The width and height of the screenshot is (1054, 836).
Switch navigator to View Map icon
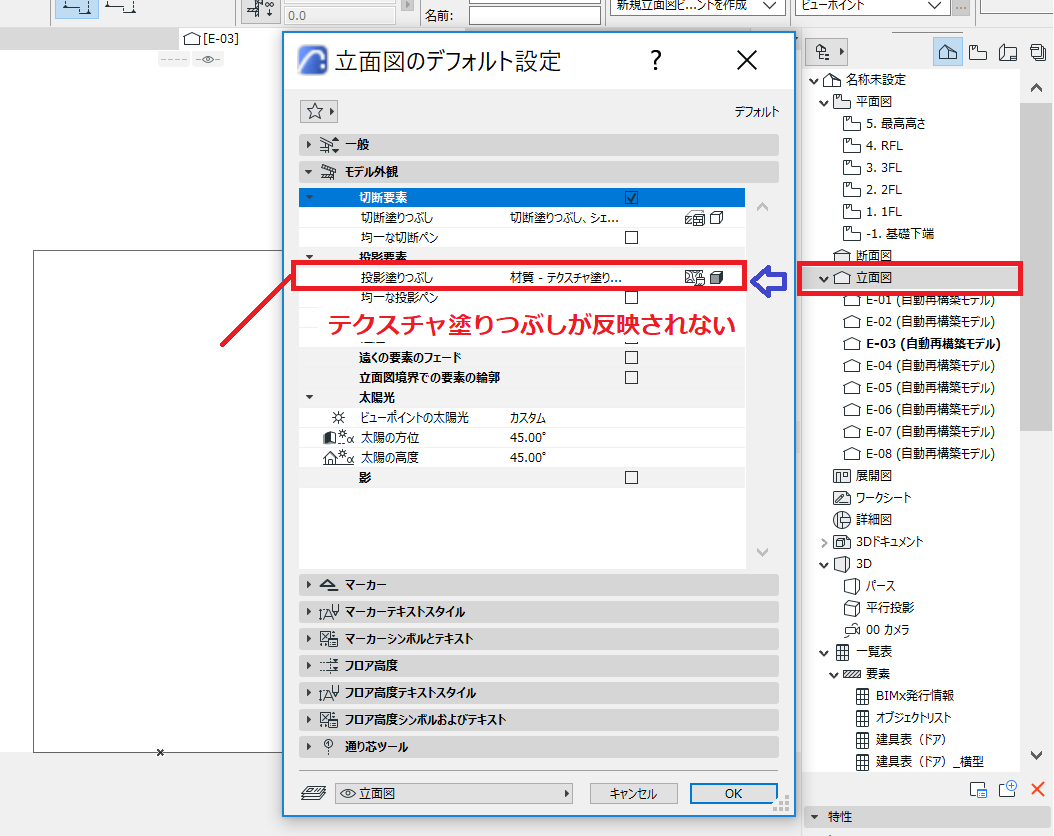point(978,52)
